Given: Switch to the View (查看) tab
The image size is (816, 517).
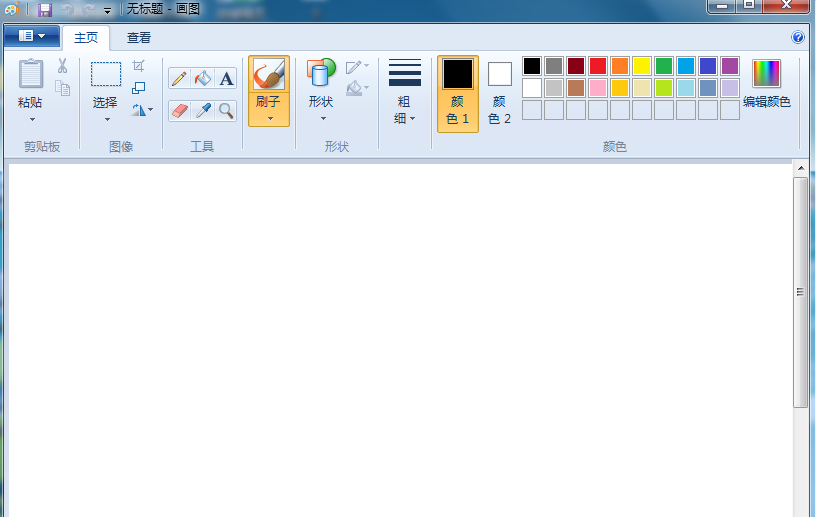Looking at the screenshot, I should point(139,37).
